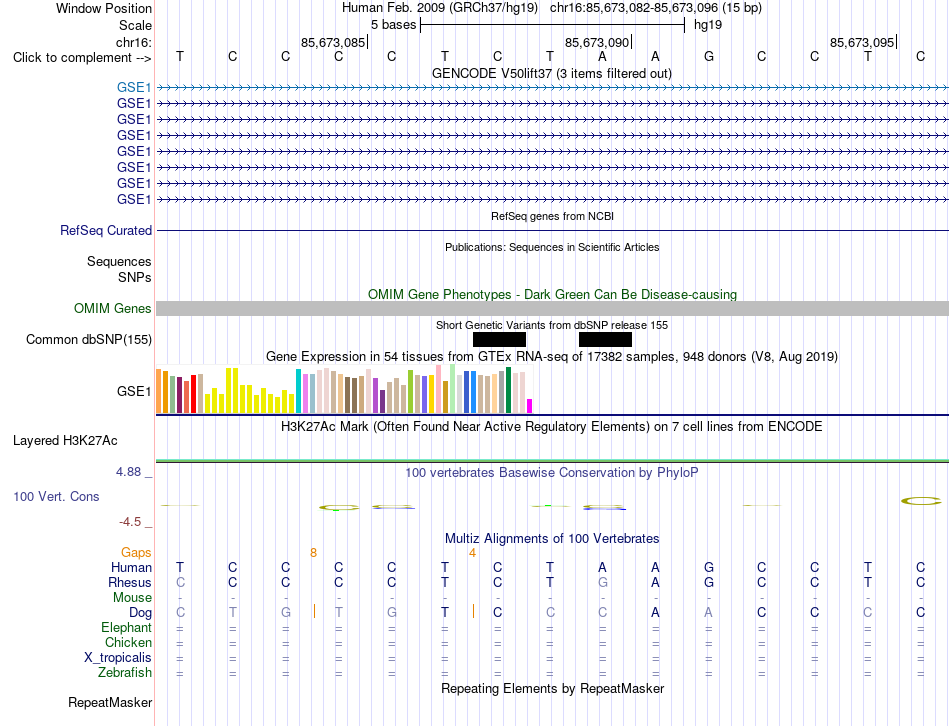
Task: Click 'Click to complement -->' label
Action: 82,58
